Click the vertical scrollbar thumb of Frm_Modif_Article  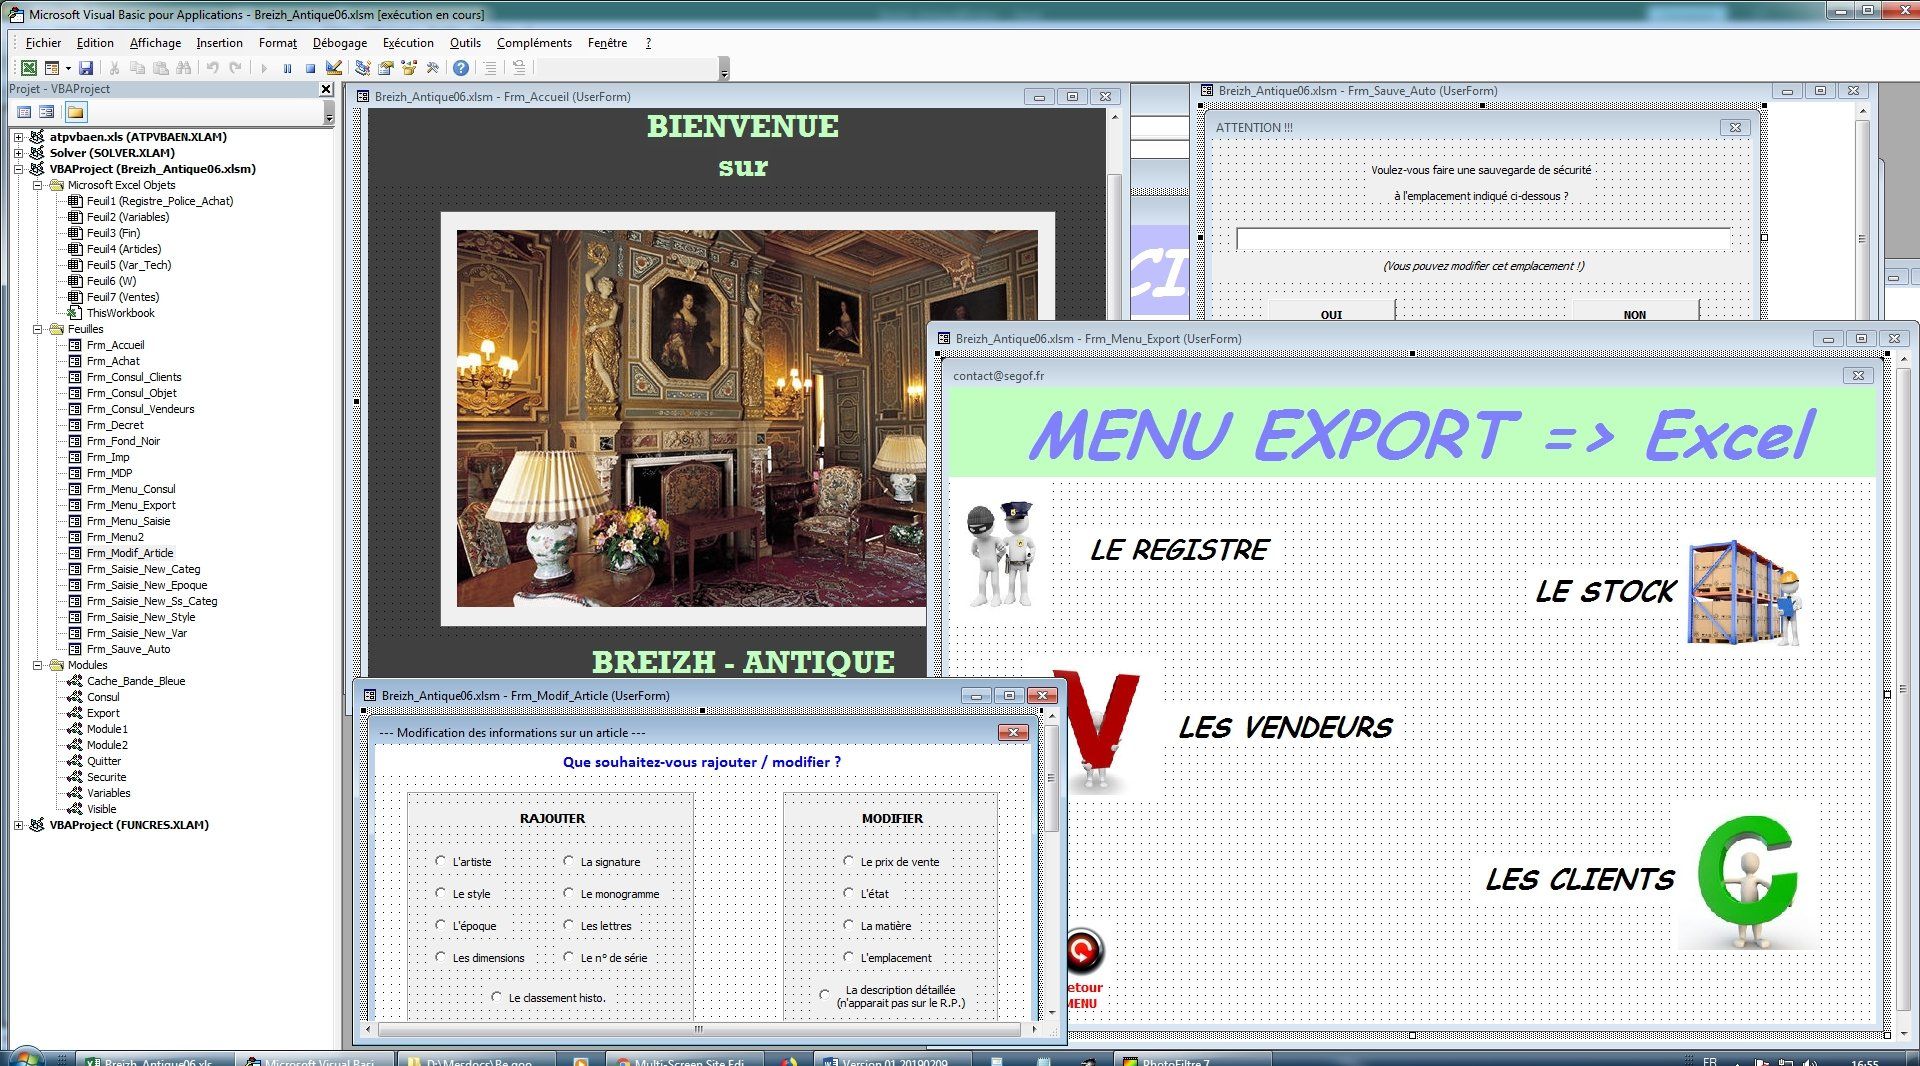click(1051, 778)
